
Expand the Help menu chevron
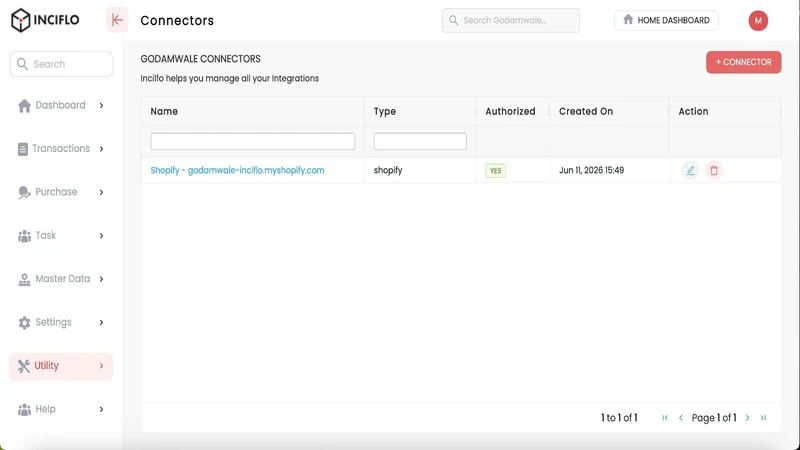pyautogui.click(x=102, y=409)
